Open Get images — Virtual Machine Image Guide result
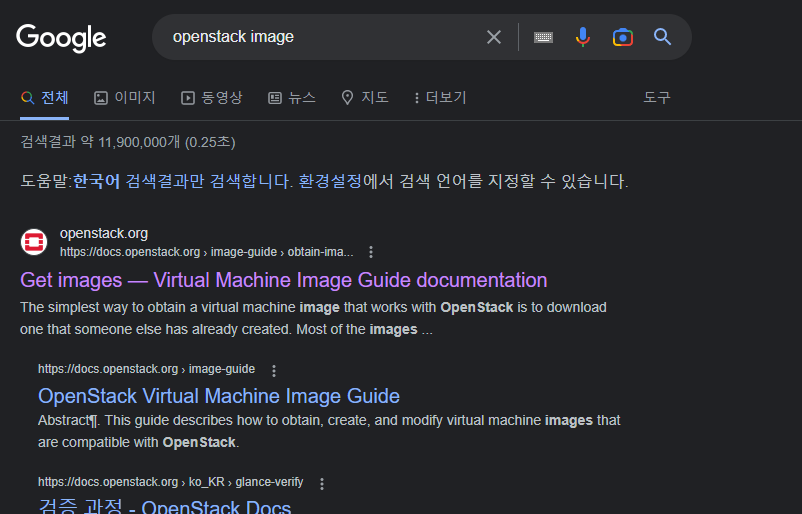The width and height of the screenshot is (802, 514). (x=283, y=280)
